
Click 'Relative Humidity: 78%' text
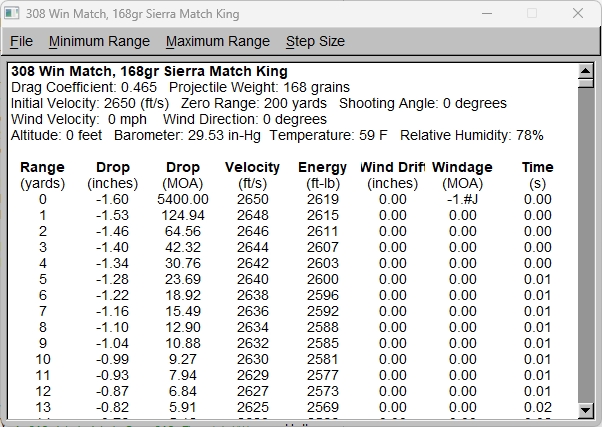472,136
